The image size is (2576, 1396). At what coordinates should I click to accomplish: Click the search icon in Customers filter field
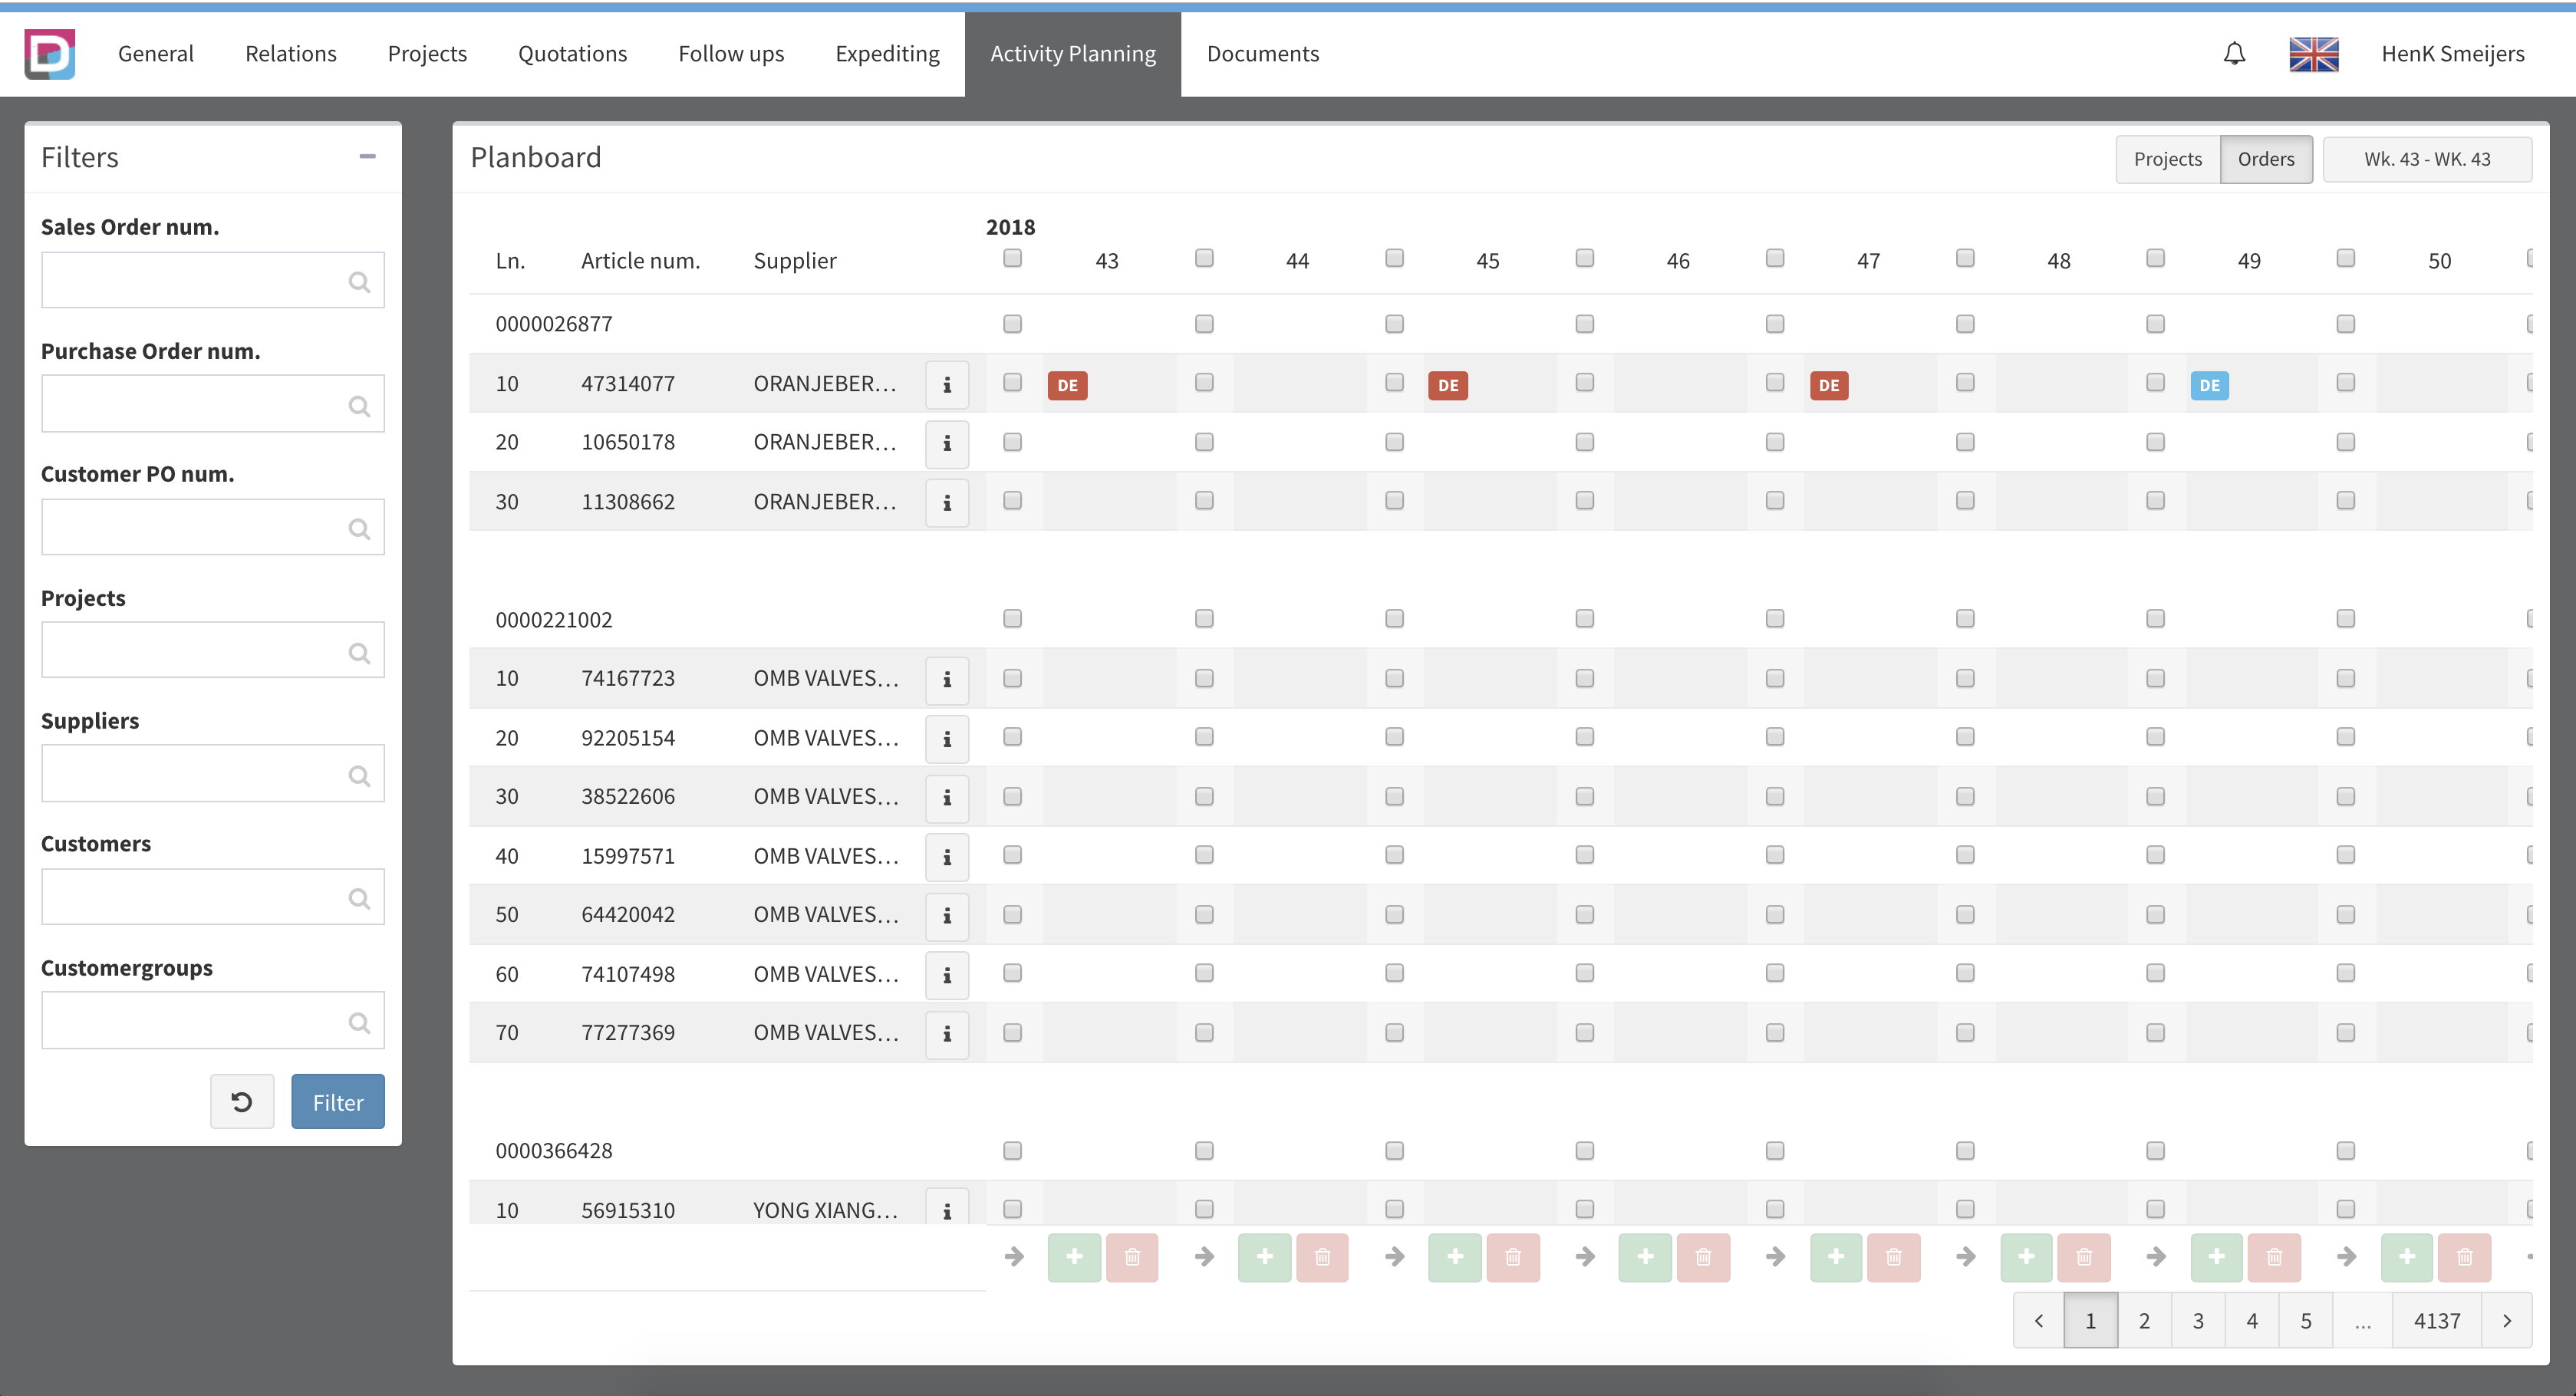click(x=359, y=899)
